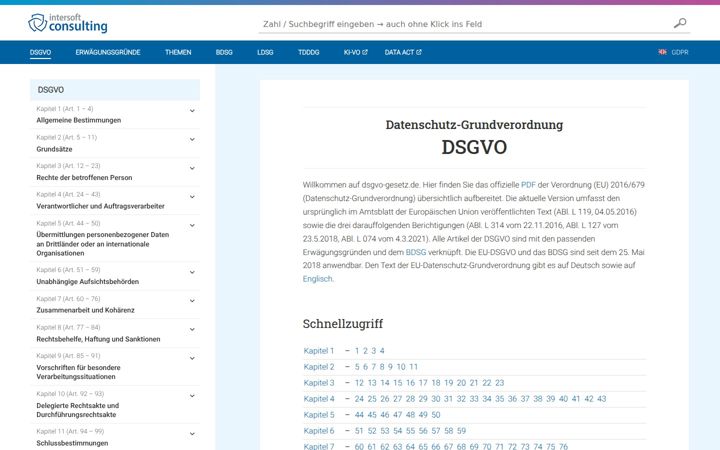Jump to article 24 in Schnellzugriff
Viewport: 720px width, 450px height.
click(359, 399)
